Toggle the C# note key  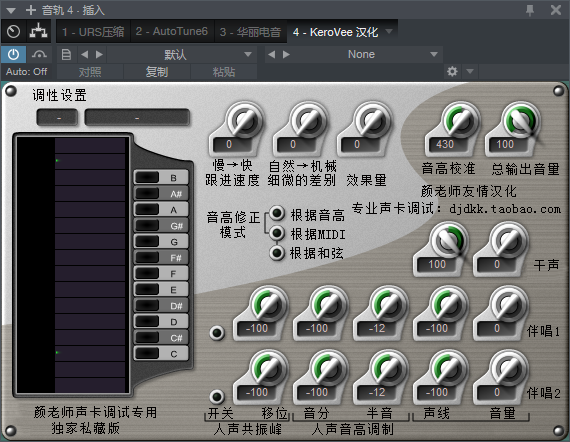161,337
